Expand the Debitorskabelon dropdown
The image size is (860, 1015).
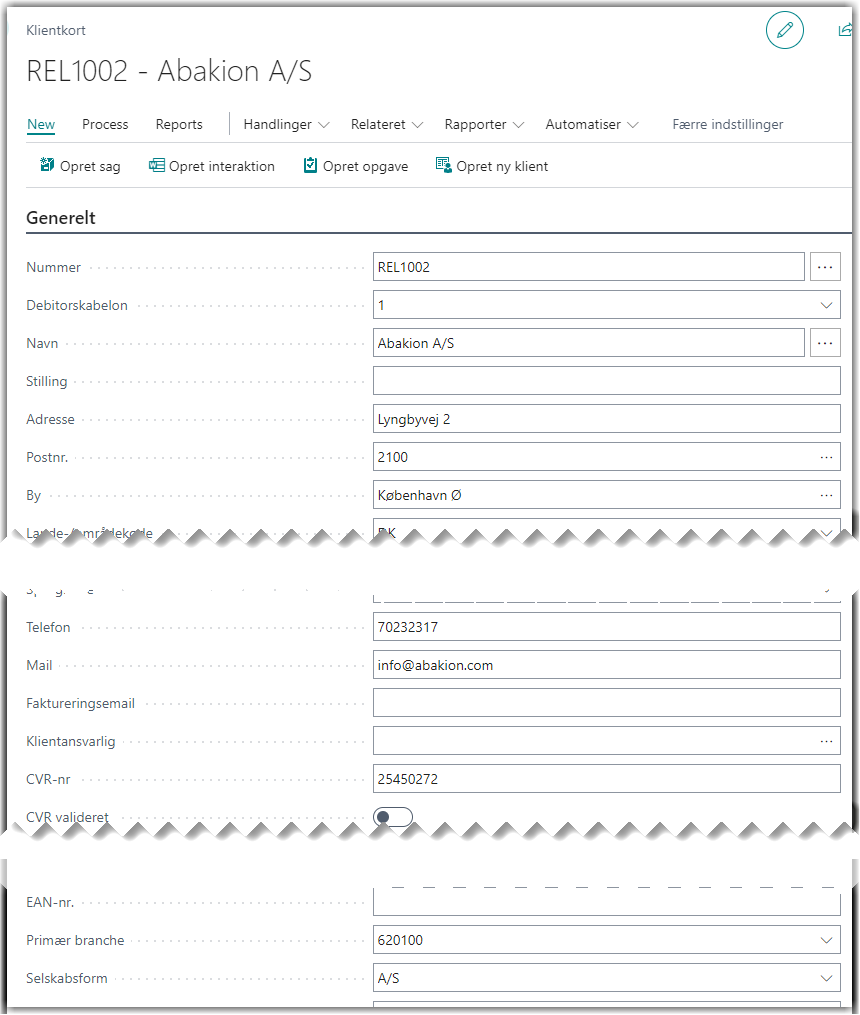click(826, 305)
